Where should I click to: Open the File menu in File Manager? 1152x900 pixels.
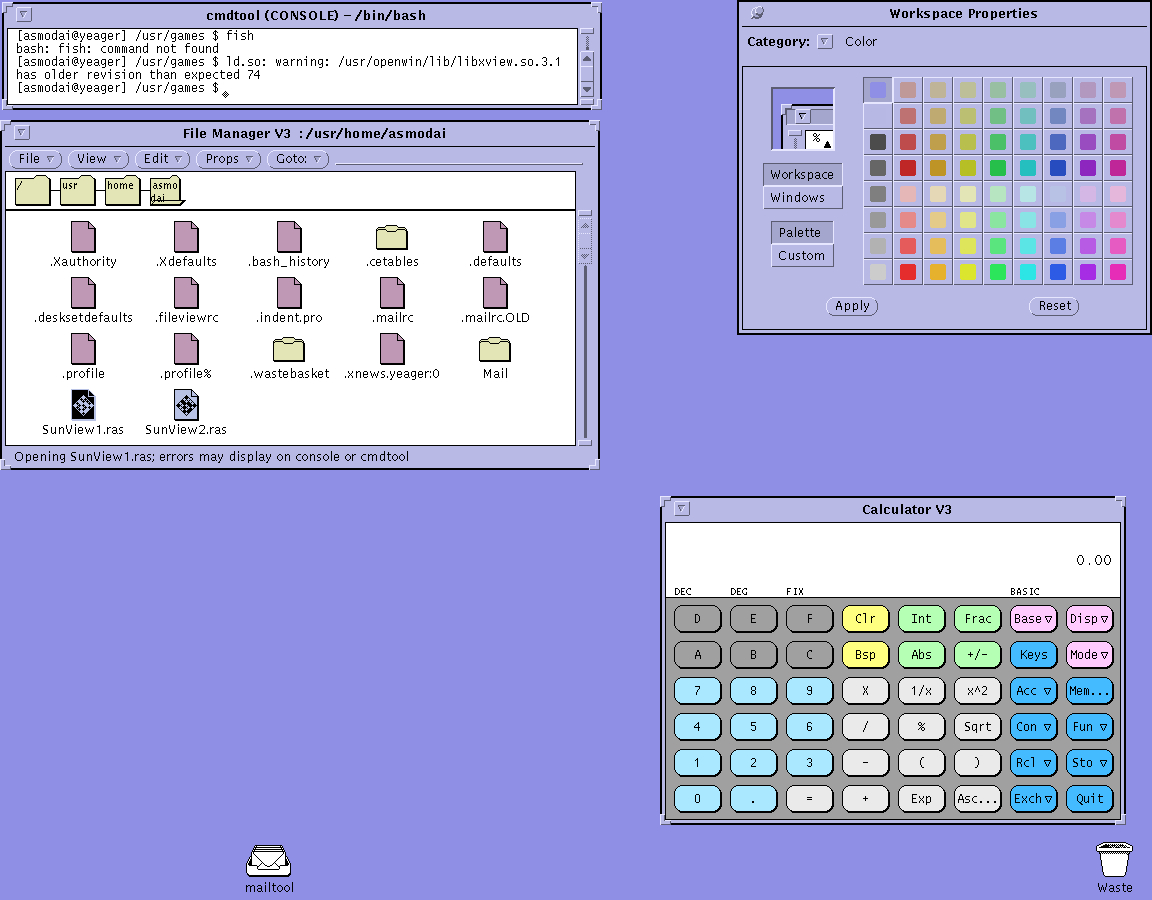[x=35, y=159]
